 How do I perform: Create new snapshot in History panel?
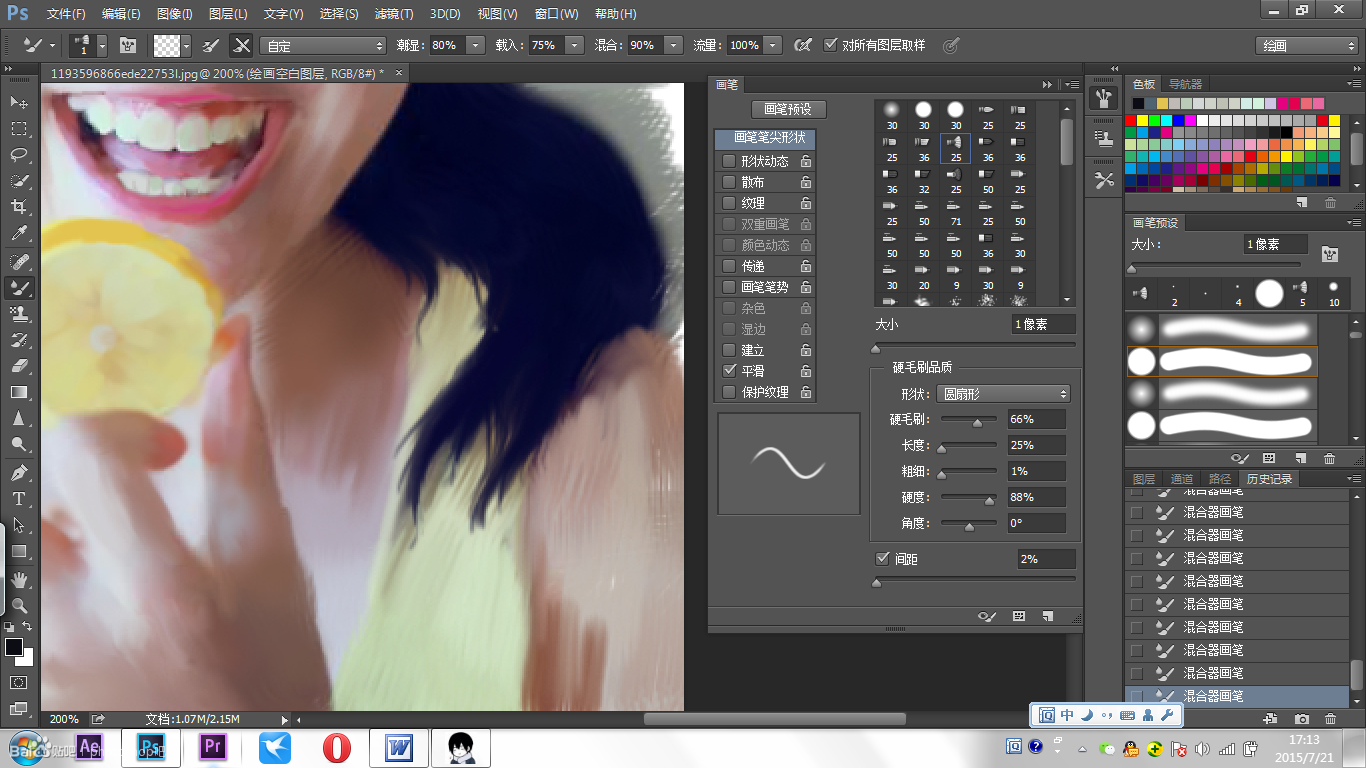click(1301, 718)
